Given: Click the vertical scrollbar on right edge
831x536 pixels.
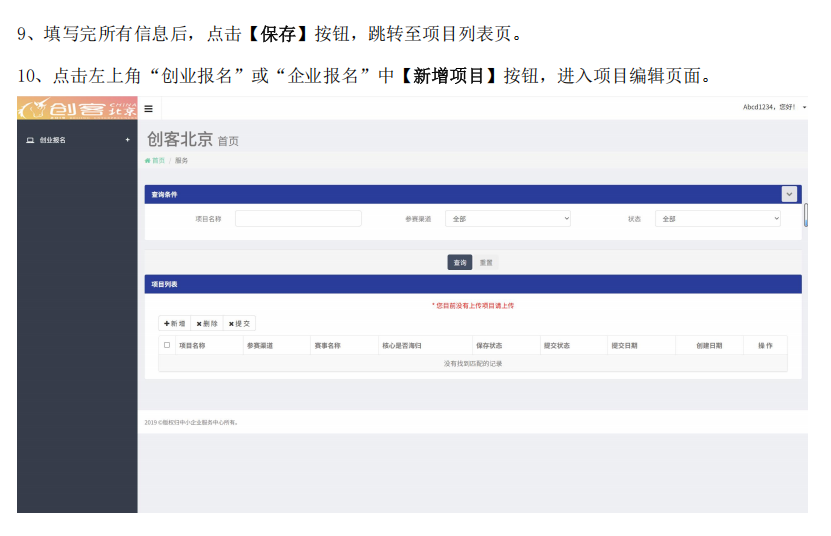Looking at the screenshot, I should pyautogui.click(x=805, y=215).
